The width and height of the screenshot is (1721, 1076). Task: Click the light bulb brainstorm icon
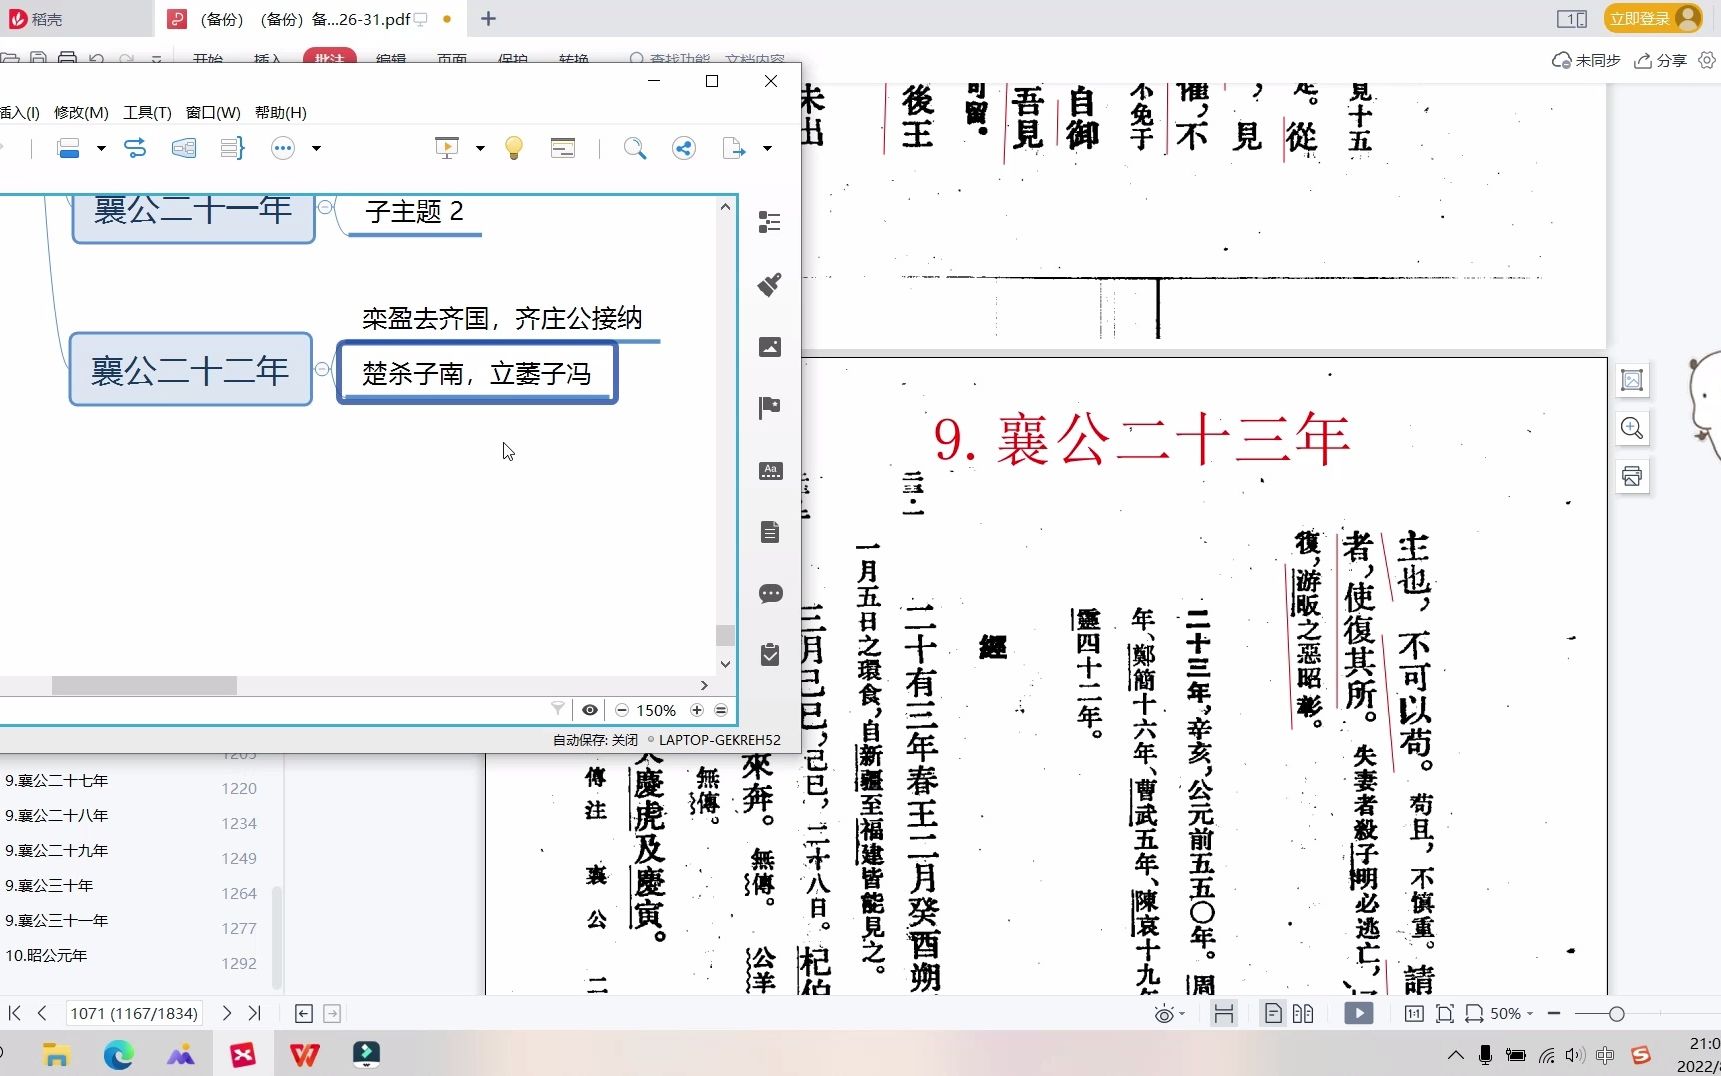click(x=514, y=148)
